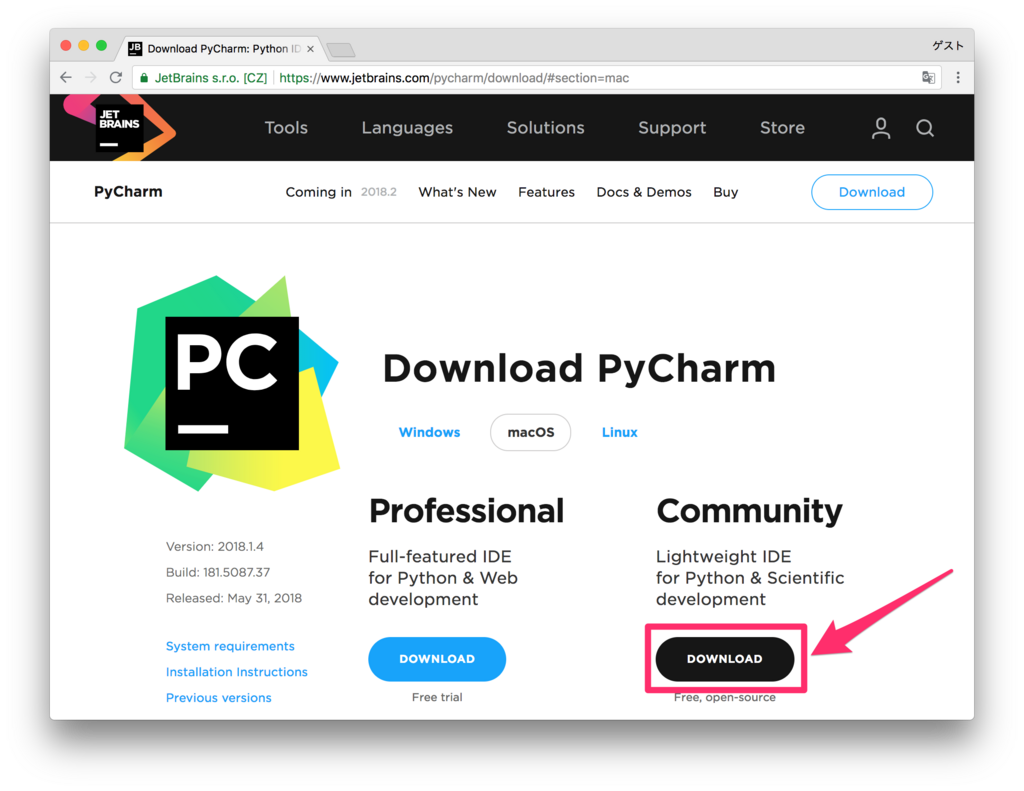Click the green lock security icon
This screenshot has height=791, width=1024.
(144, 78)
